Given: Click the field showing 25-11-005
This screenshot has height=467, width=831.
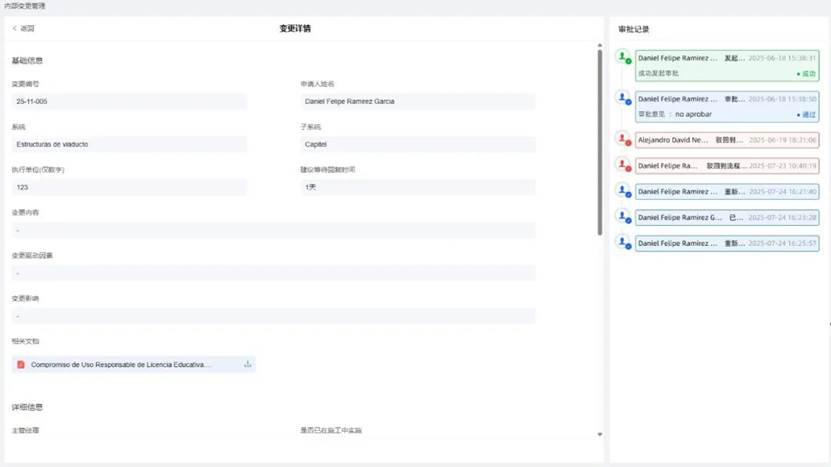Looking at the screenshot, I should [129, 101].
